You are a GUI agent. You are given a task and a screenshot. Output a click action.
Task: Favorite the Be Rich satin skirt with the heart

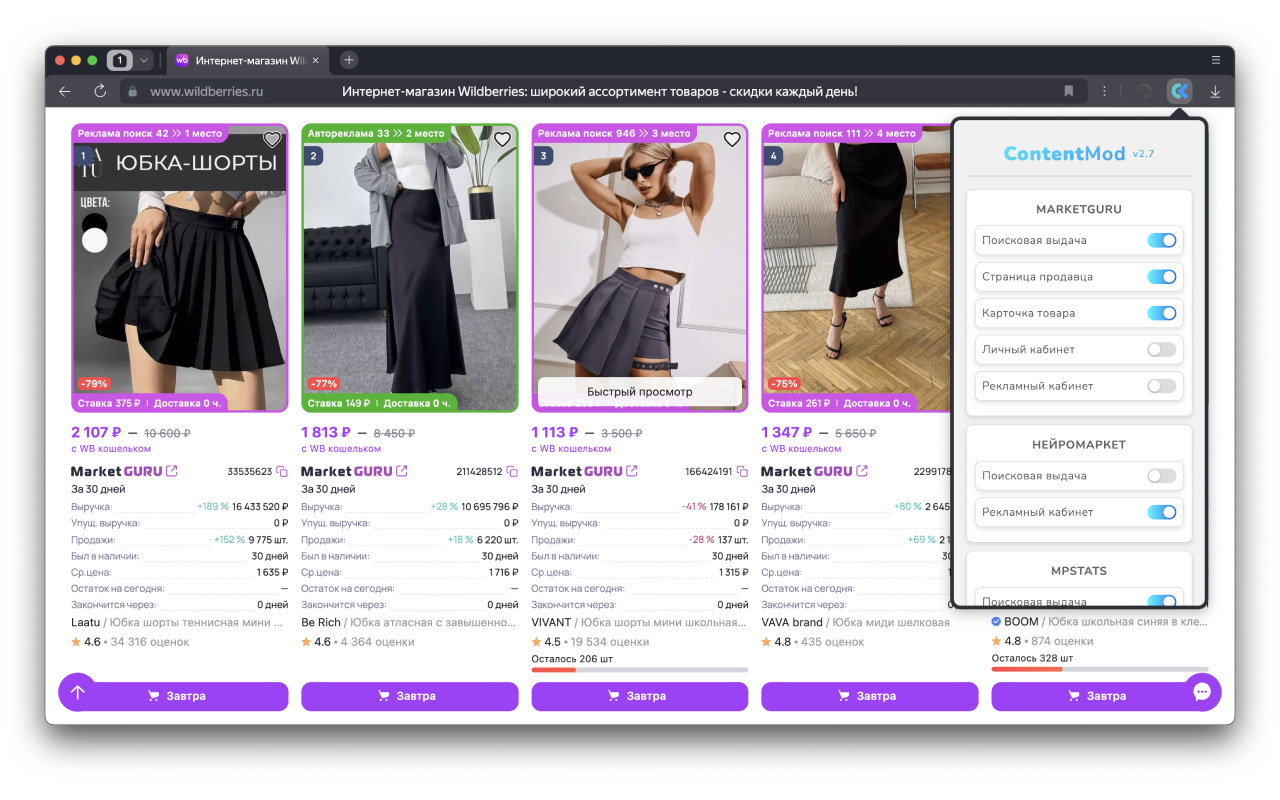(502, 139)
